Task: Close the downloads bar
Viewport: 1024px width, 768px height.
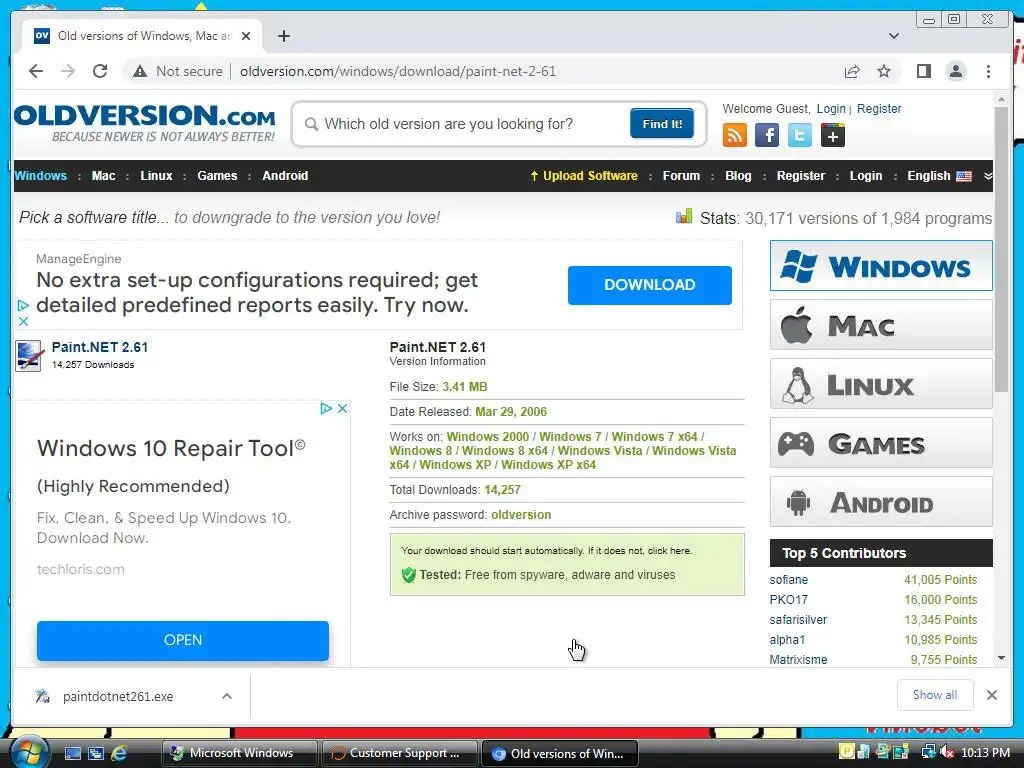Action: 991,695
